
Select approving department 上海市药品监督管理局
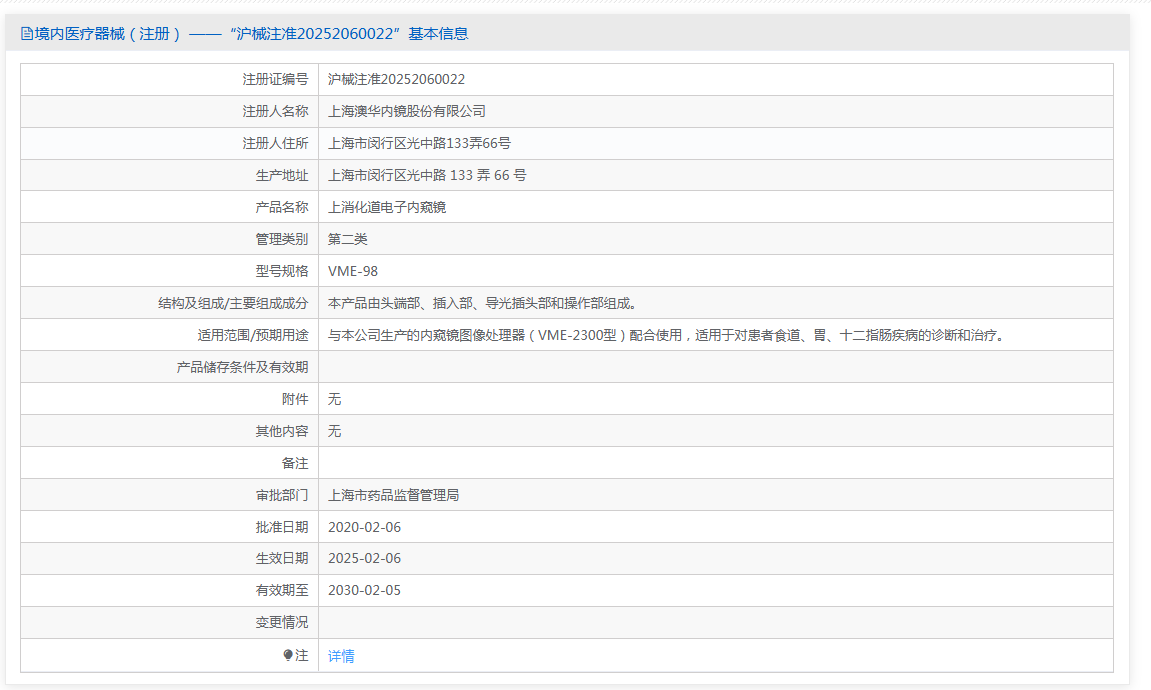point(393,495)
